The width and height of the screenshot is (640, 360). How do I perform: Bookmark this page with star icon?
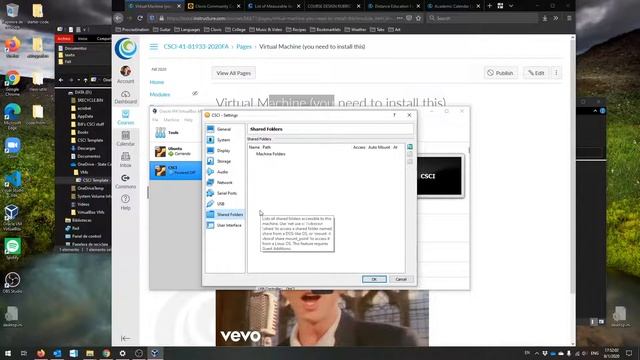418,18
